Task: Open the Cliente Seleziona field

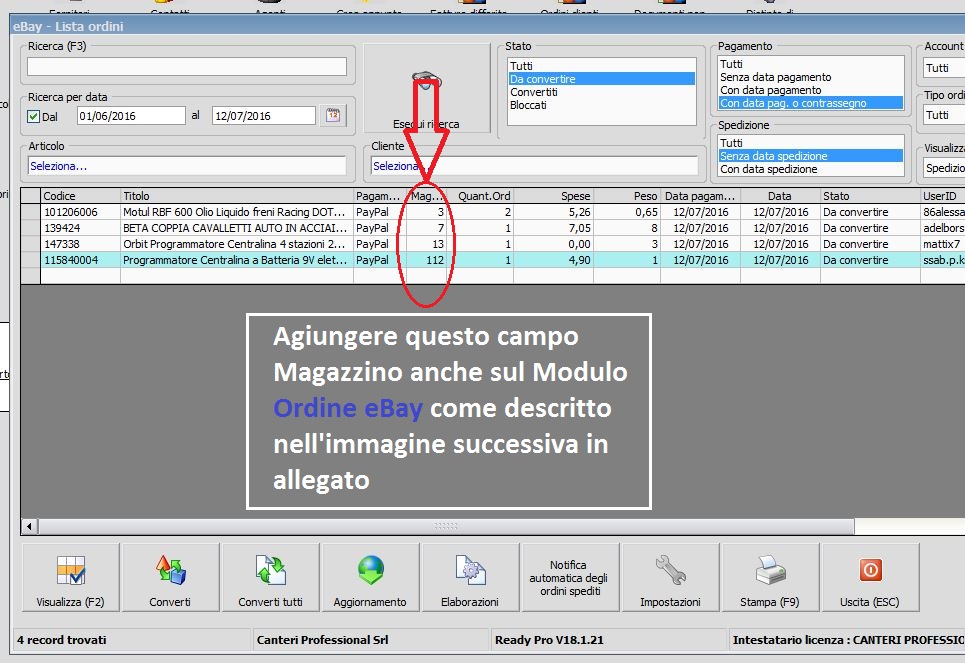Action: (x=534, y=166)
